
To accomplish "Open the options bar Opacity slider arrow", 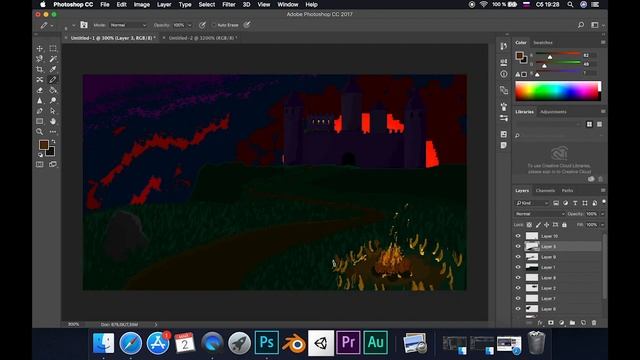I will click(189, 25).
